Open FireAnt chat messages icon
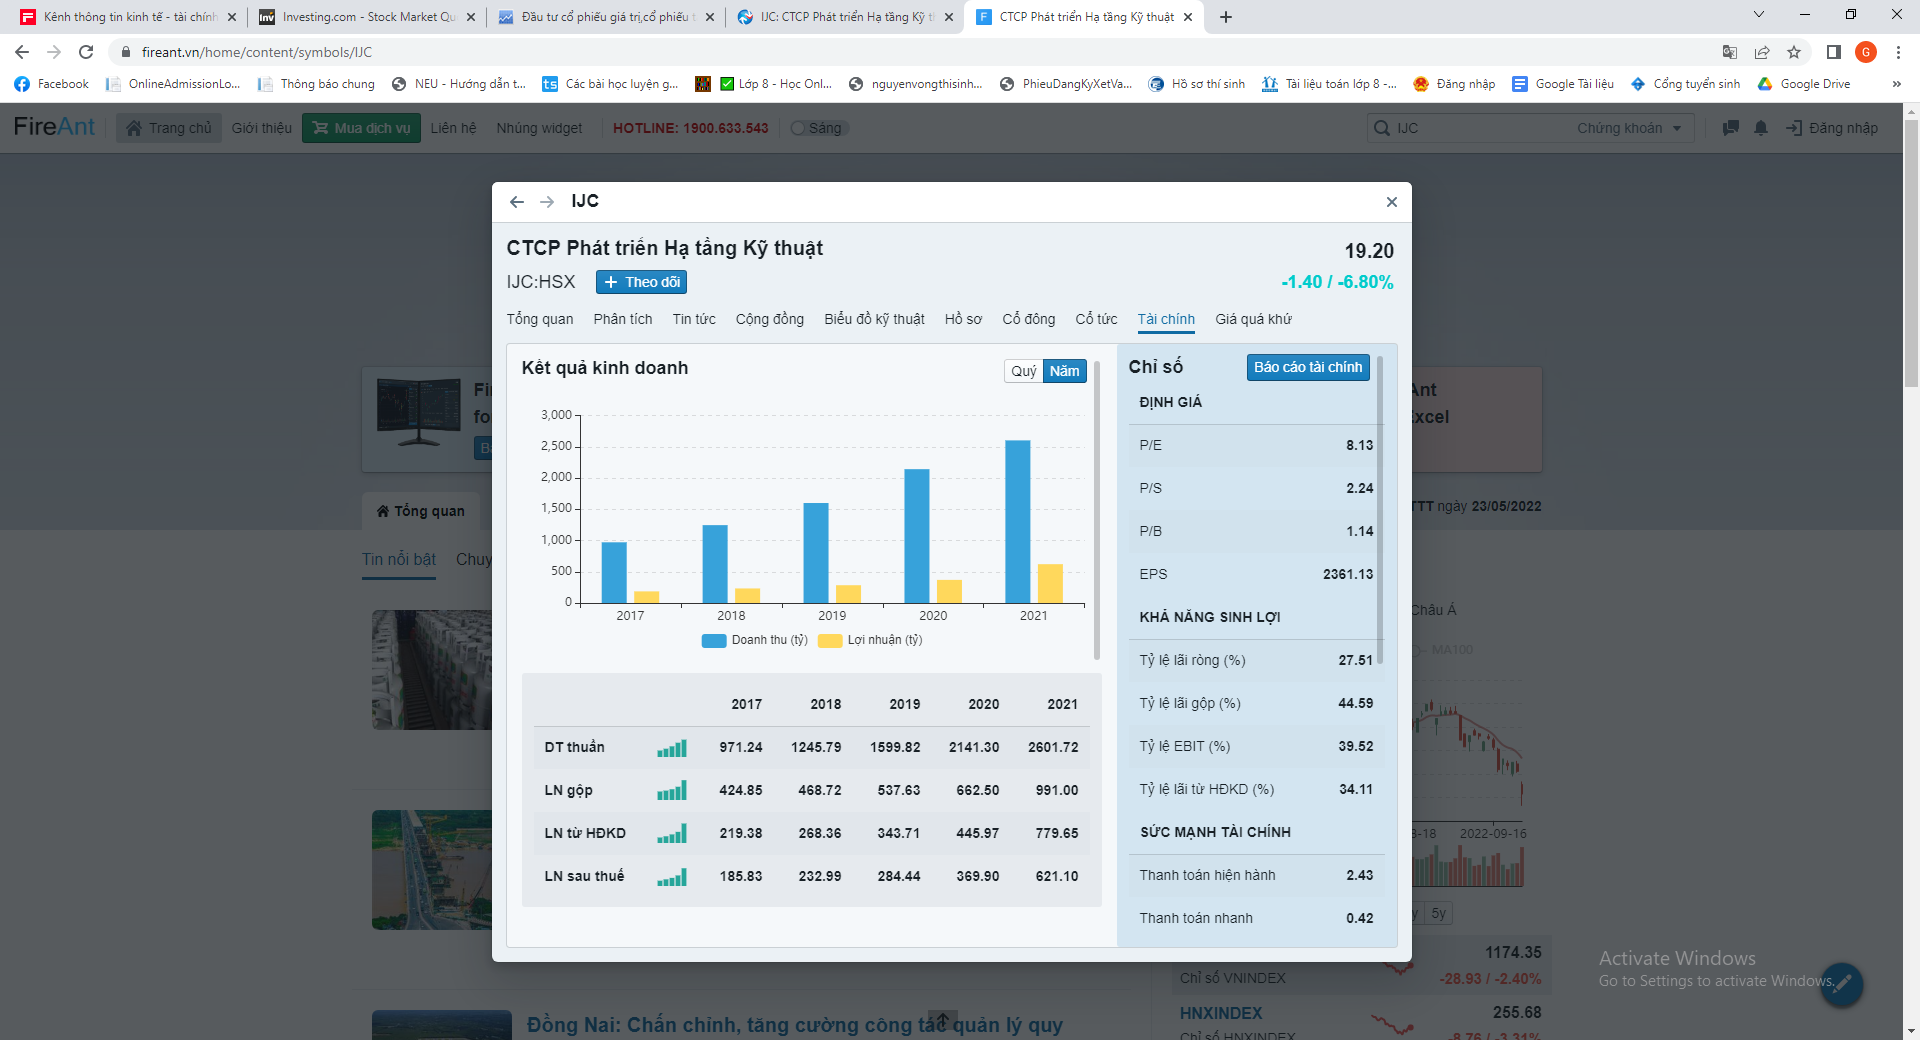The image size is (1920, 1040). [x=1730, y=128]
